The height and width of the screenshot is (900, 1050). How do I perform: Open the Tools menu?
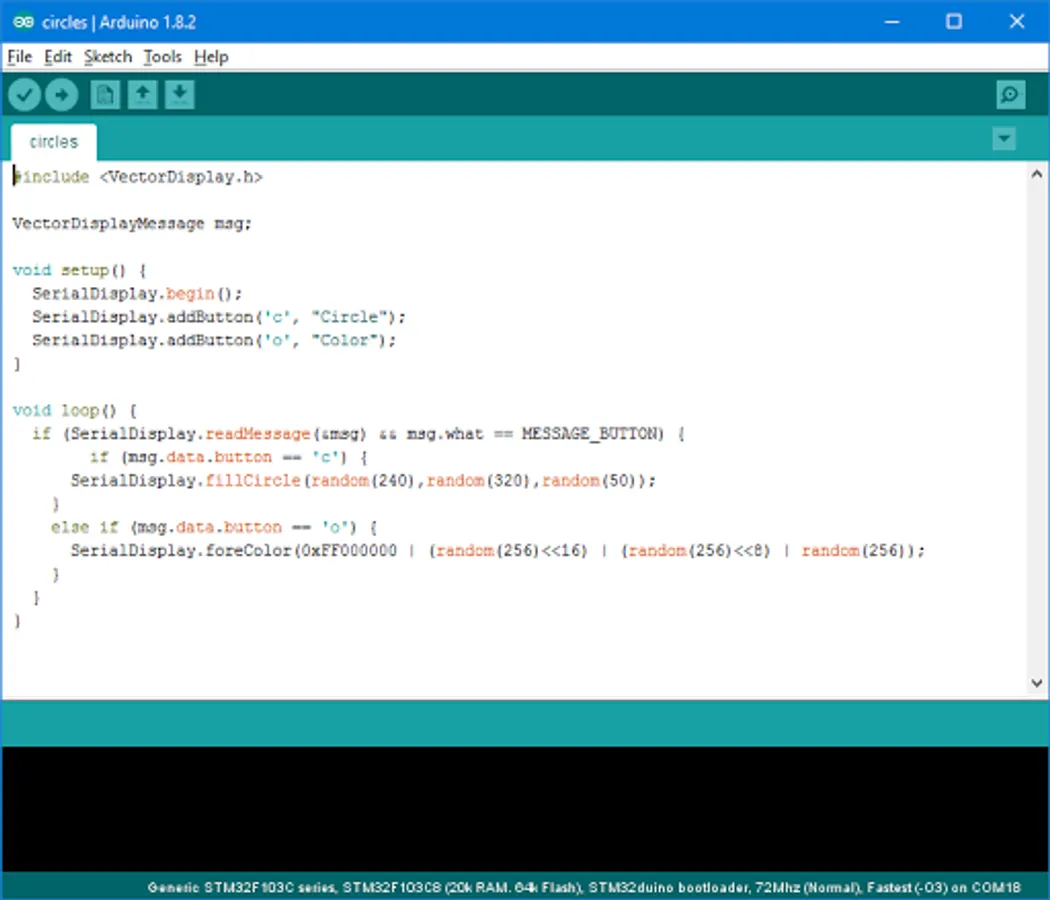point(163,57)
